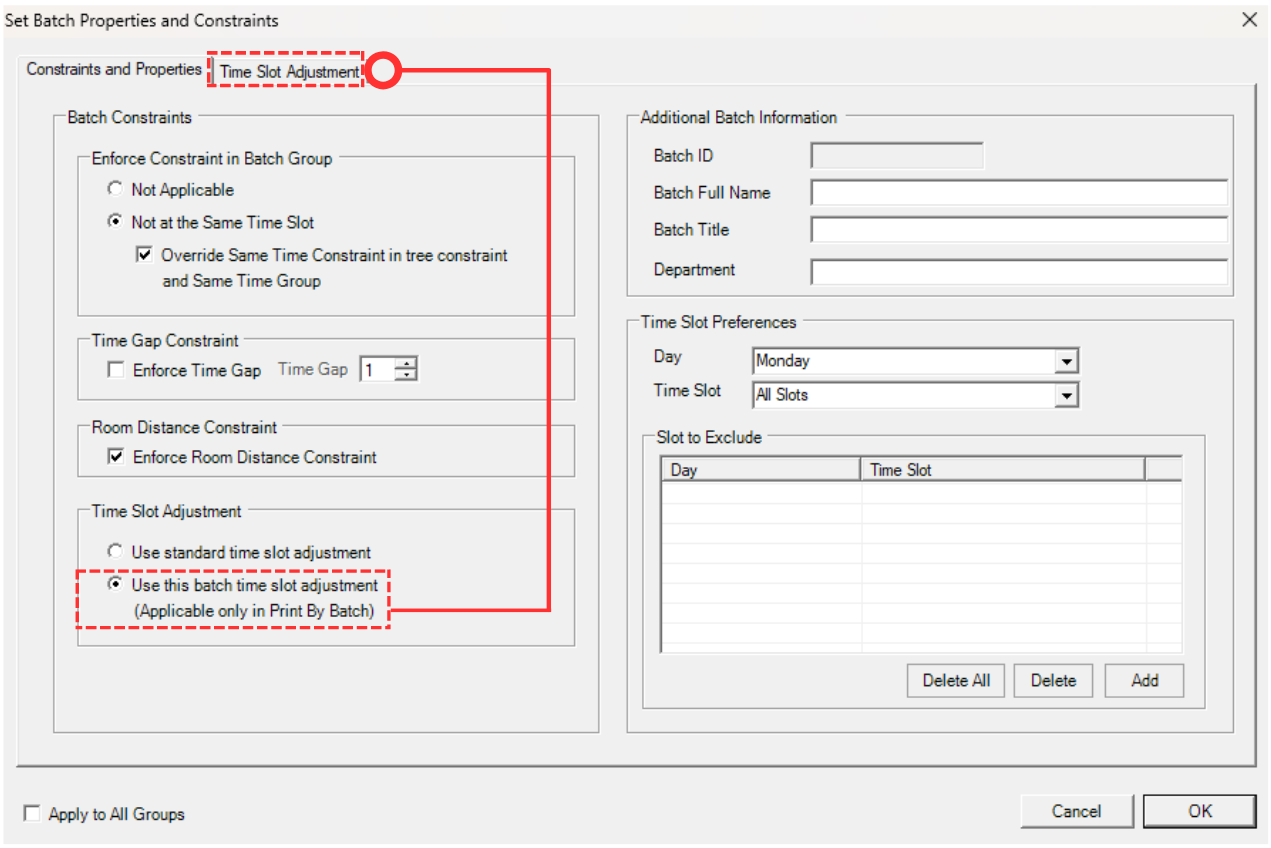Click the Batch Full Name field
Viewport: 1271px width, 848px height.
click(1018, 193)
